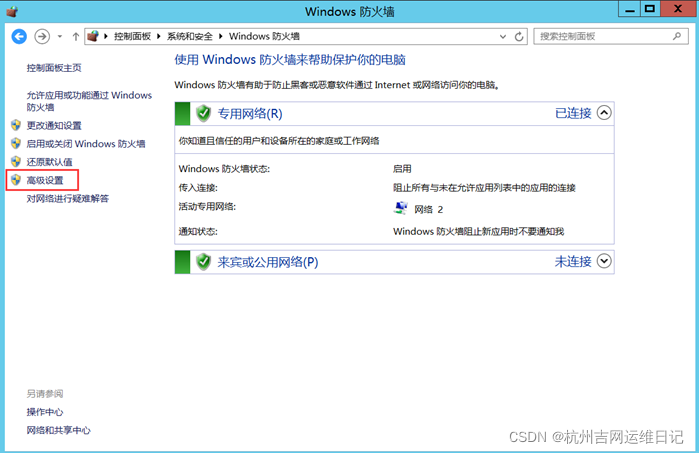Screen dimensions: 699x453
Task: Expand arrow after 控制面板 breadcrumb
Action: point(159,37)
